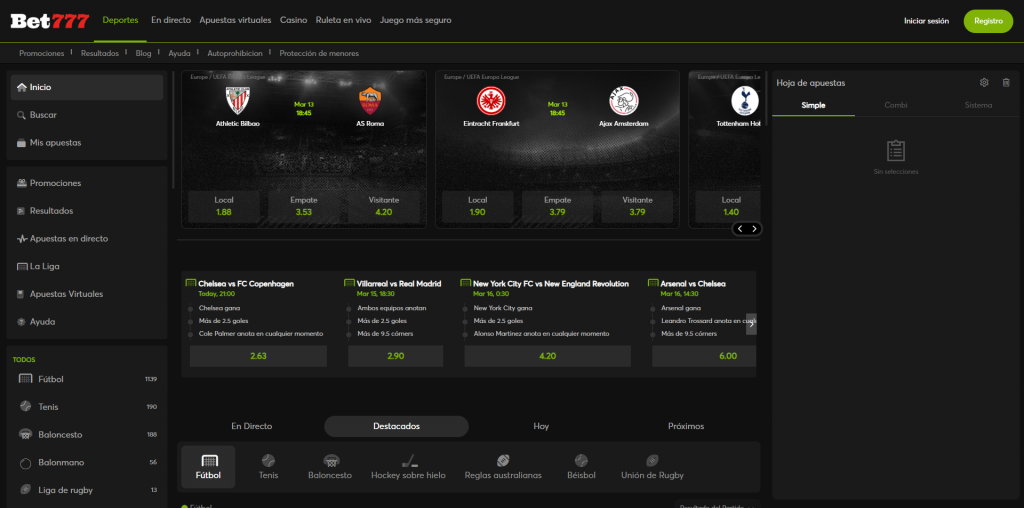Open Resultado del Partido market dropdown
This screenshot has height=508, width=1024.
tap(717, 505)
